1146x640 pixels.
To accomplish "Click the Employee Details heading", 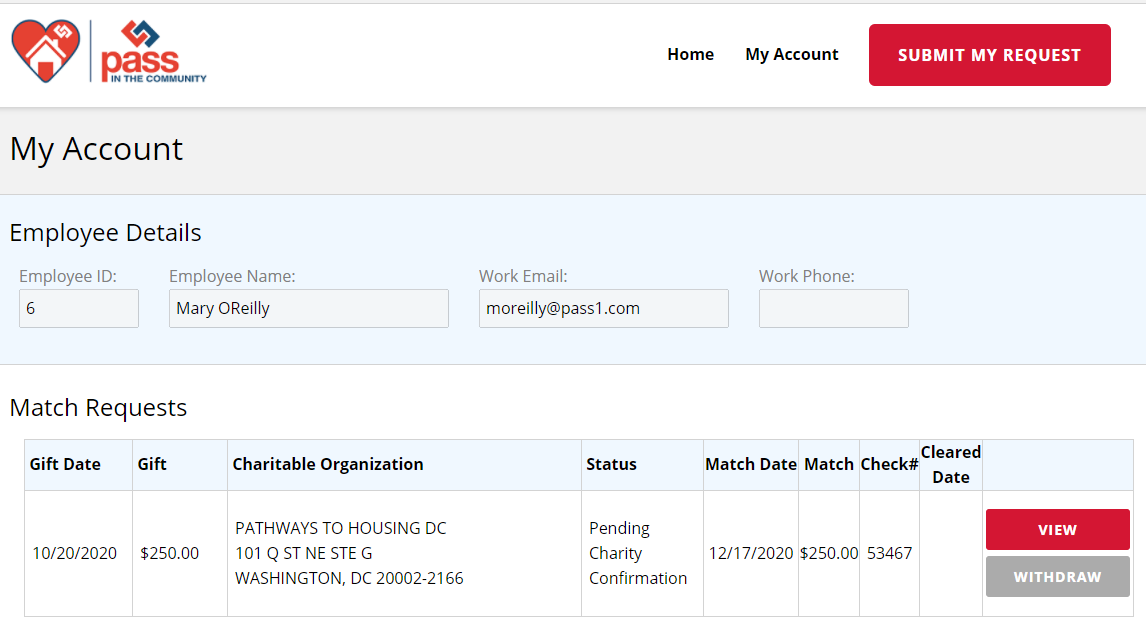I will click(x=105, y=232).
